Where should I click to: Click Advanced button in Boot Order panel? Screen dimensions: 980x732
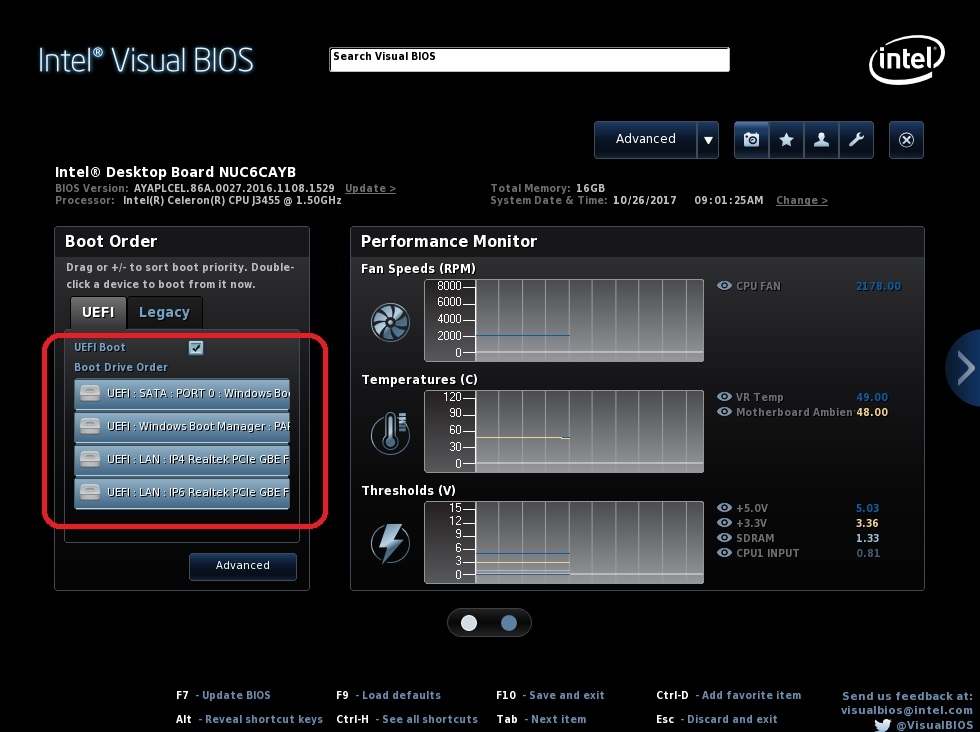242,566
